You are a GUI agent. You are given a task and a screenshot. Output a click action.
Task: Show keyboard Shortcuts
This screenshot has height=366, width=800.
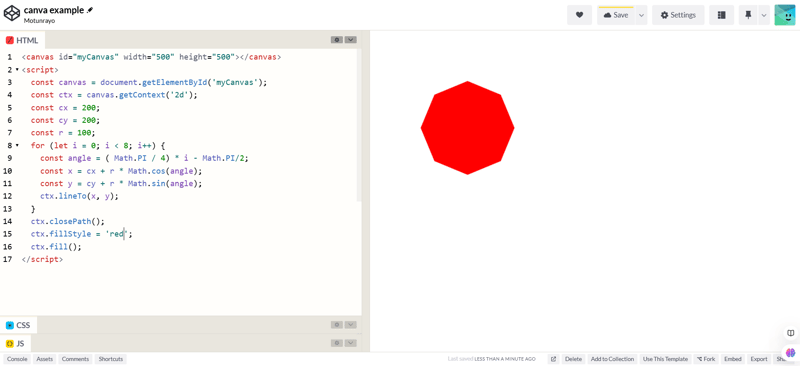[111, 359]
